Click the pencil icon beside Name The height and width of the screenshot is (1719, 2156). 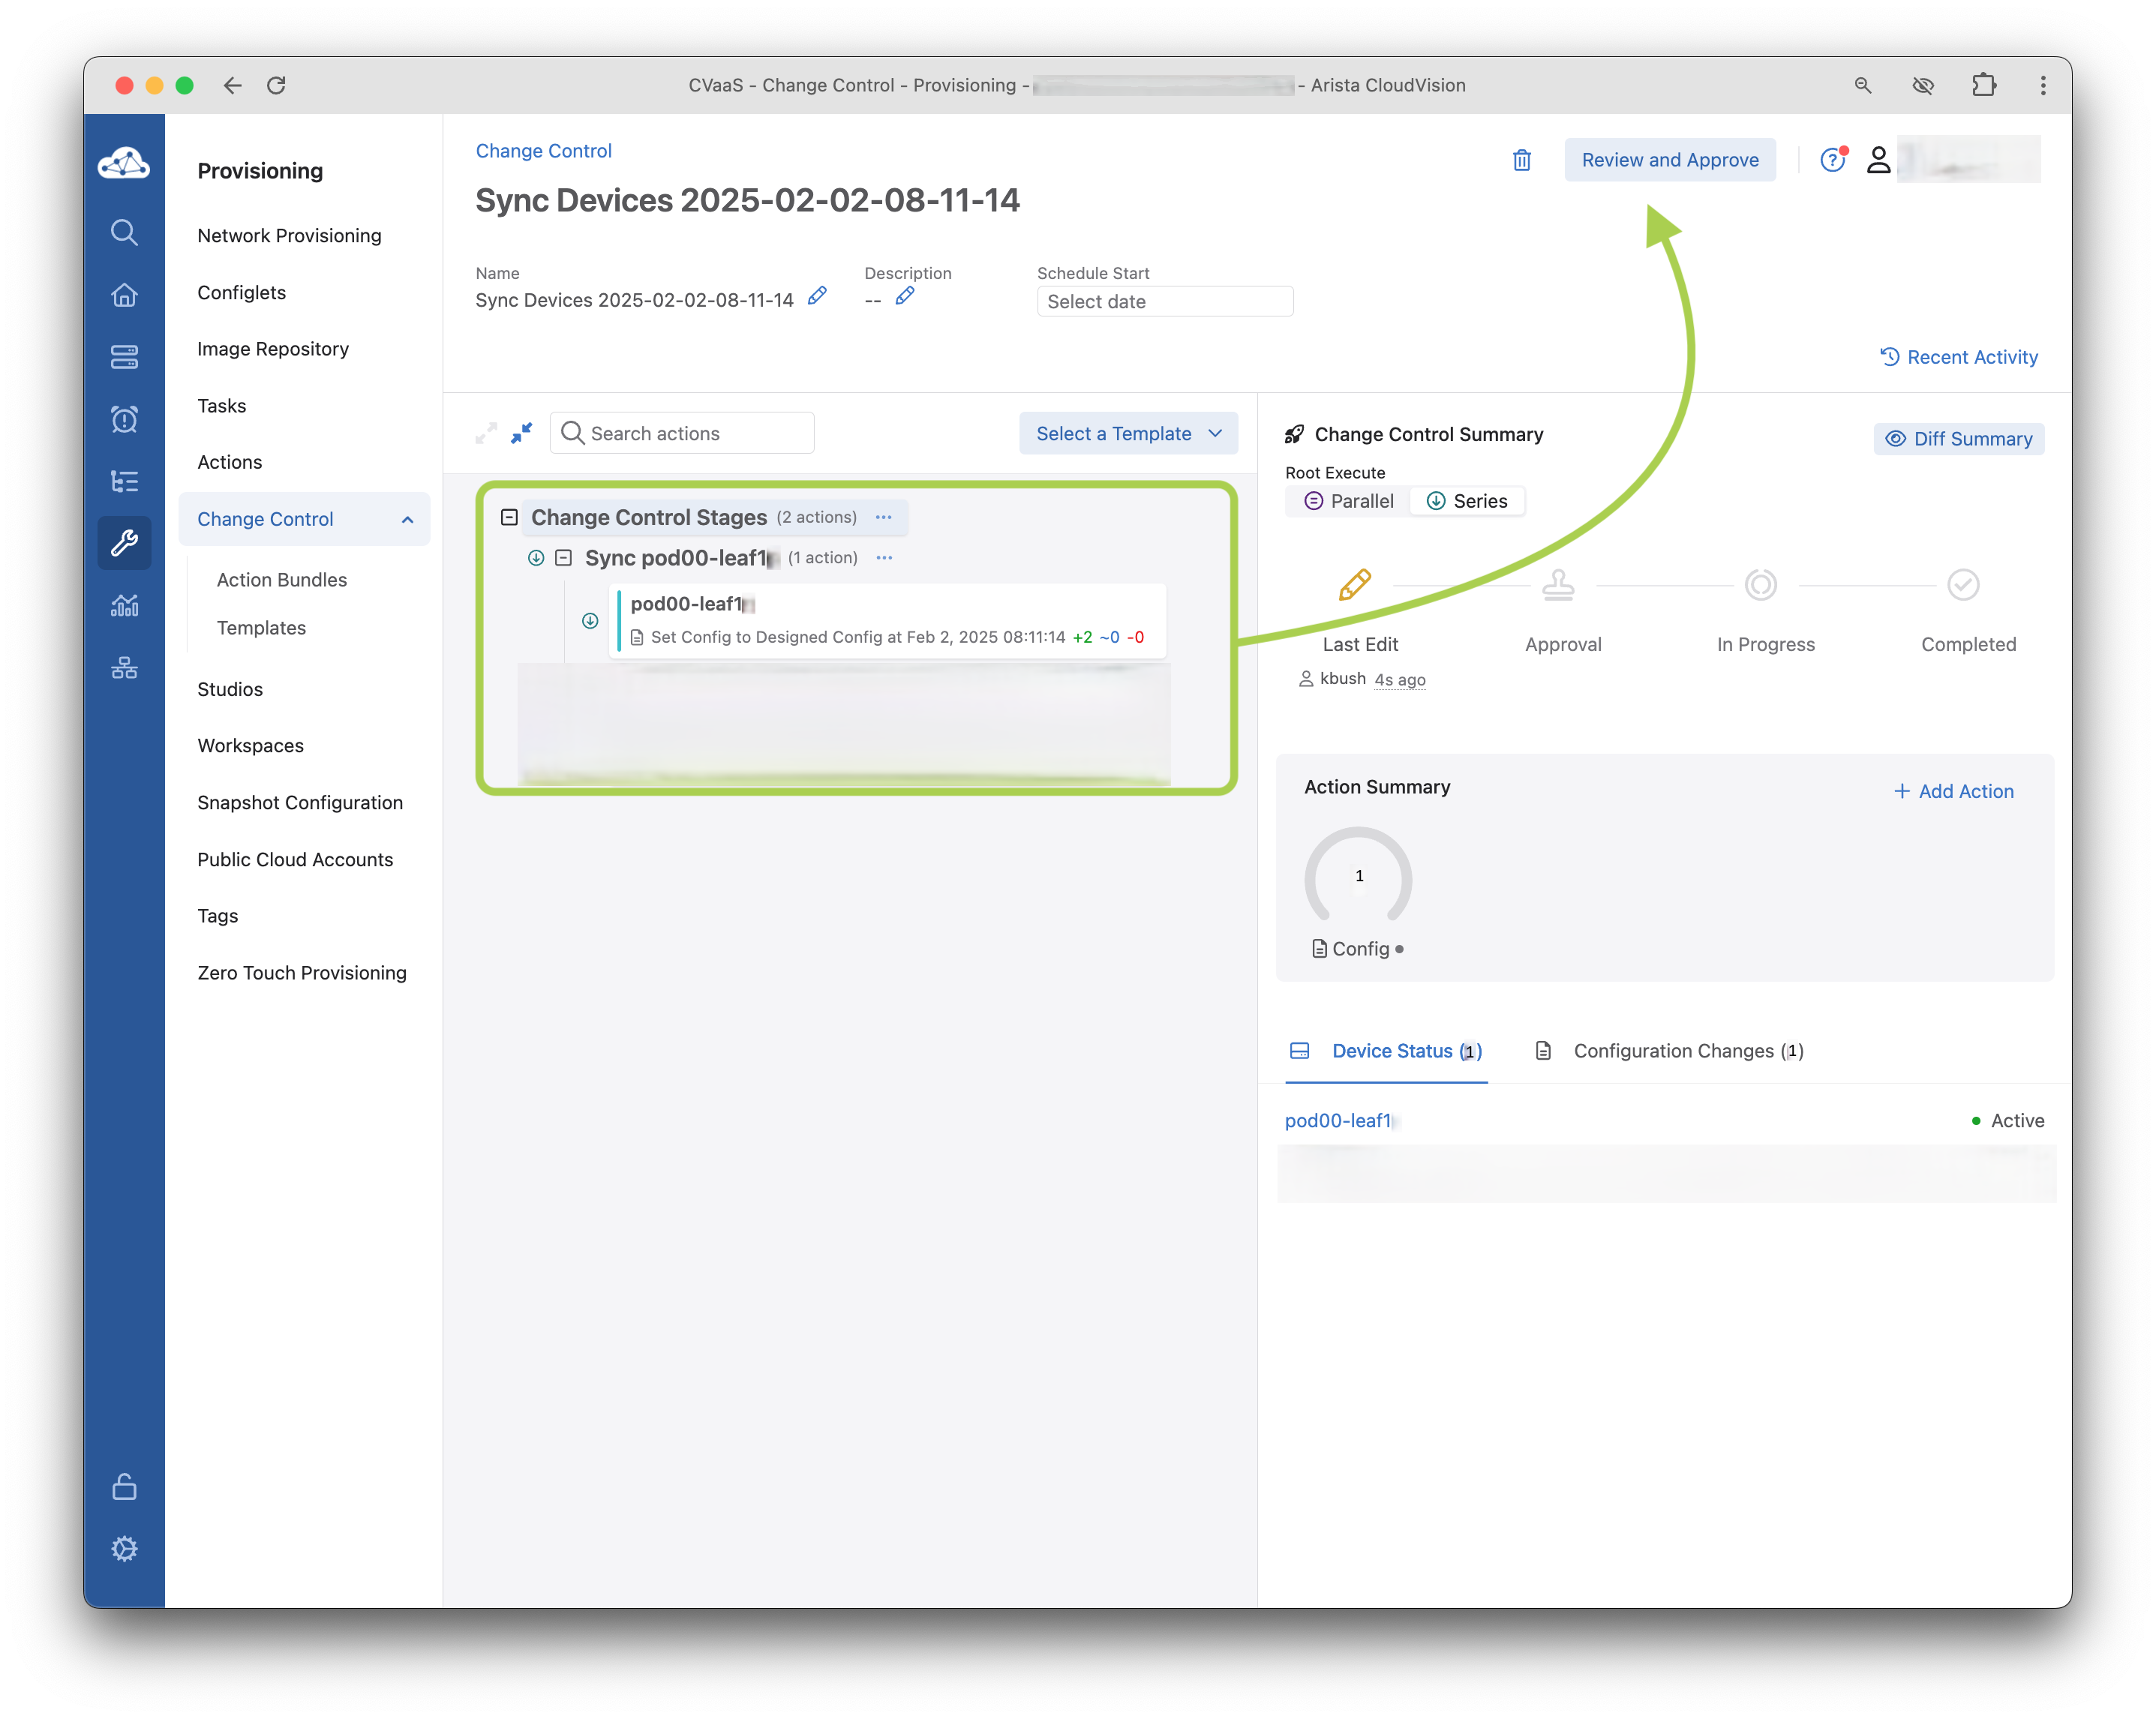coord(817,296)
